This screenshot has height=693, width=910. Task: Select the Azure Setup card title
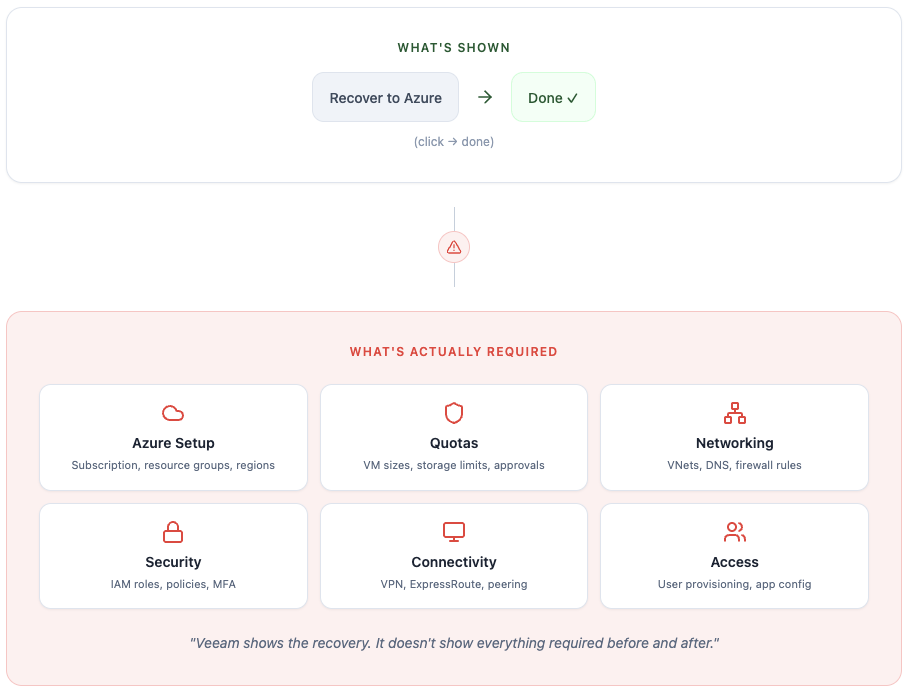coord(173,443)
